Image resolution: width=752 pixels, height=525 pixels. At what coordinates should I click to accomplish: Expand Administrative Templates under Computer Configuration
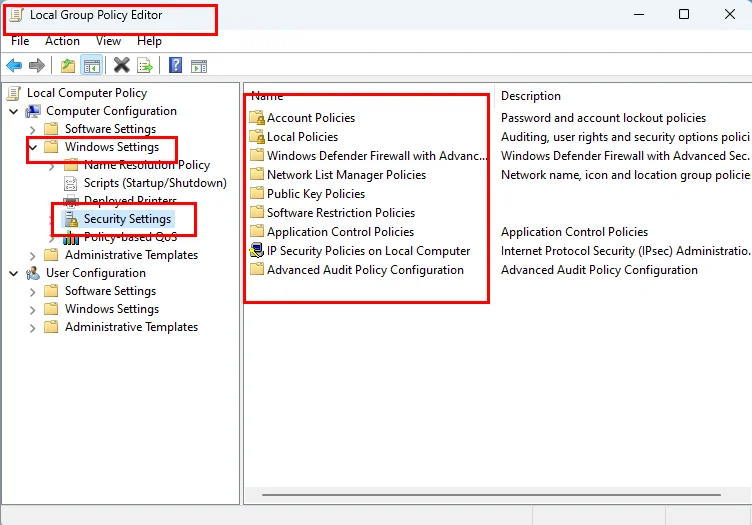point(33,256)
